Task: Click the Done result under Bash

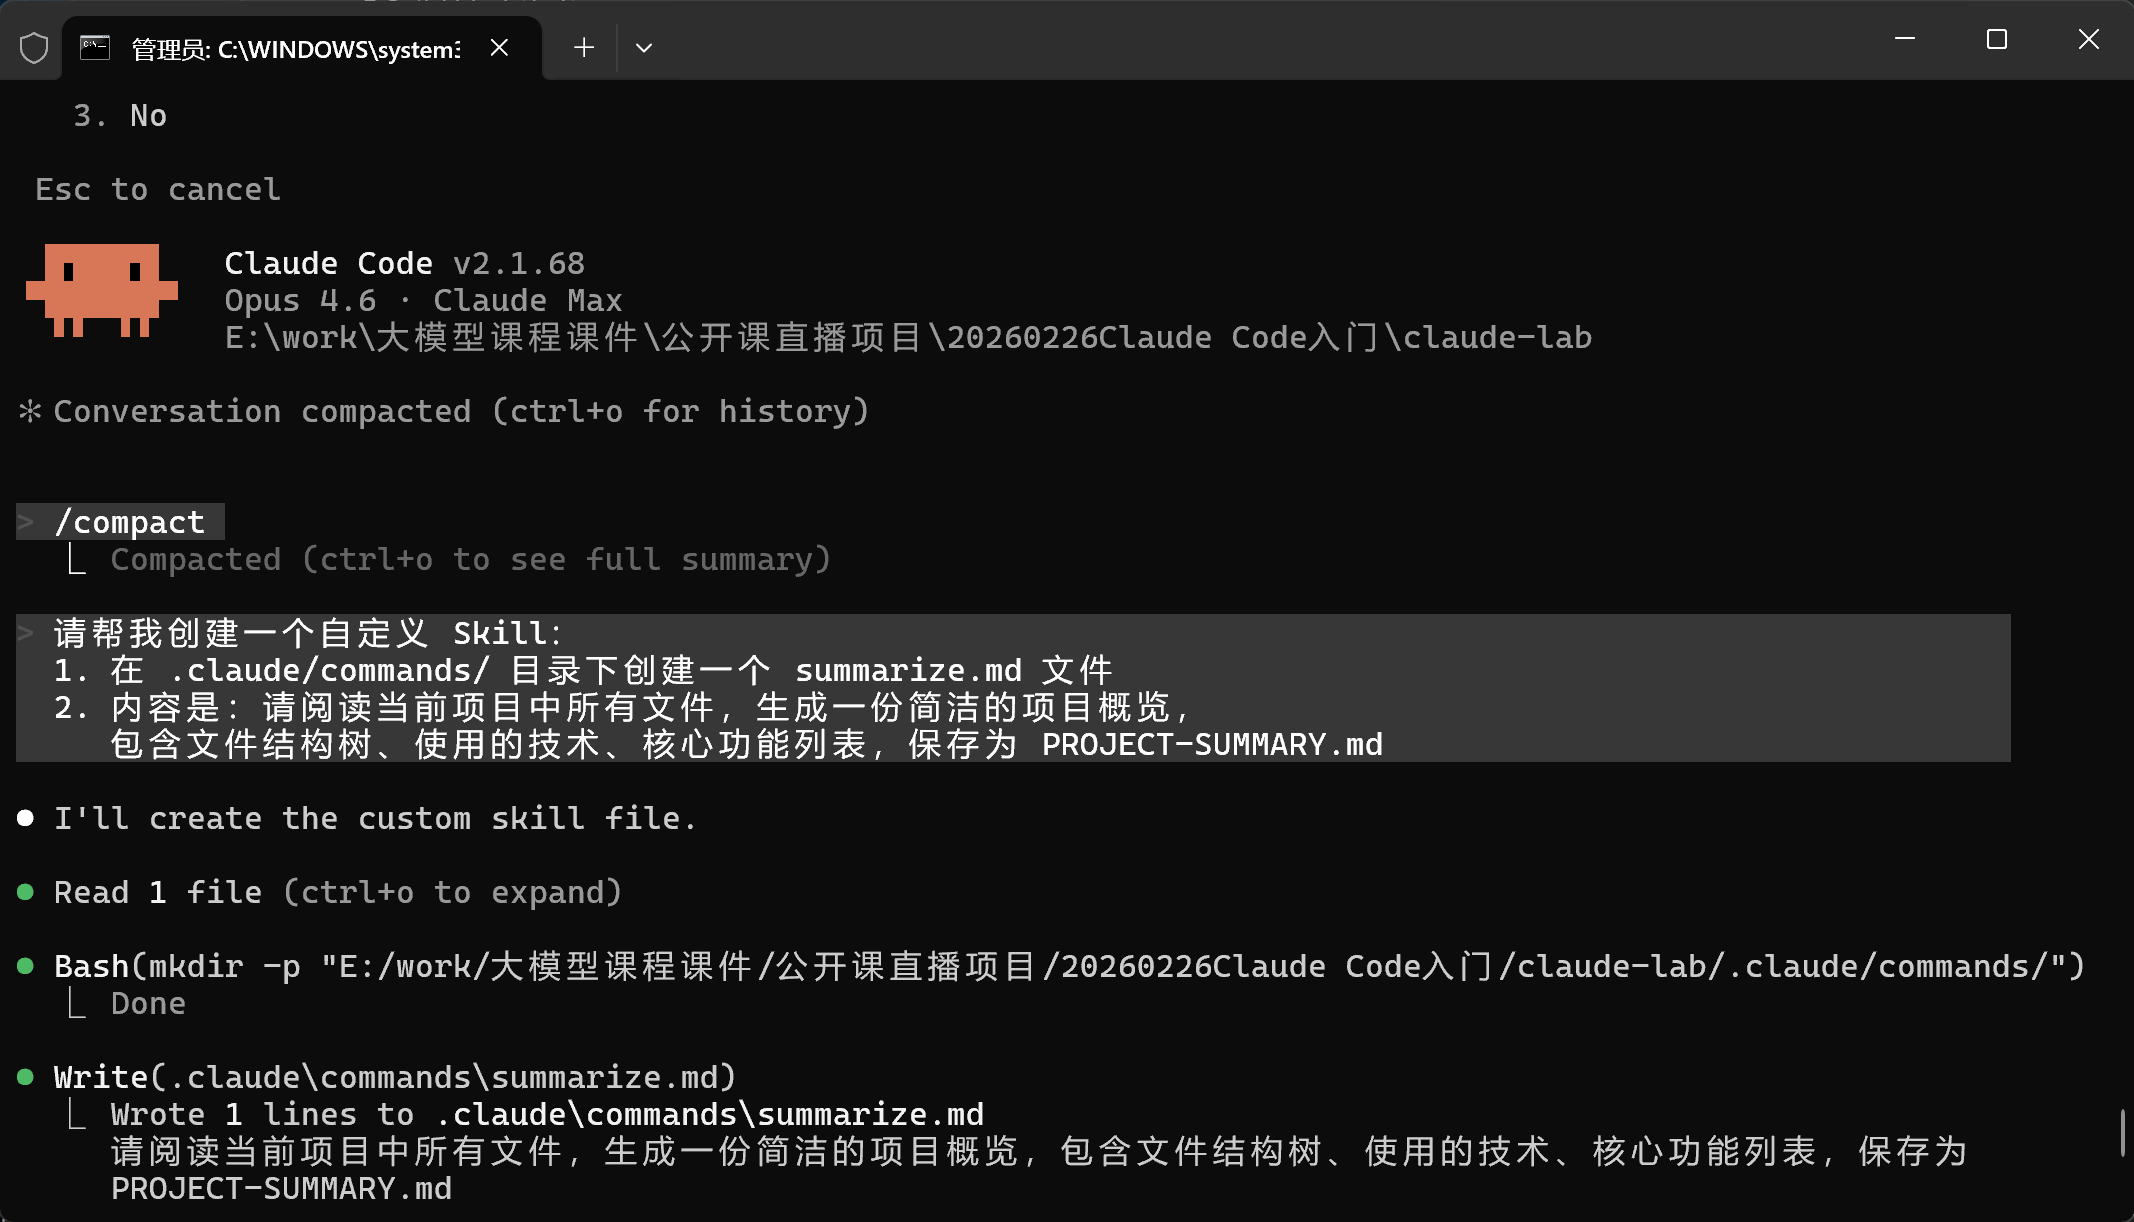Action: (x=148, y=1004)
